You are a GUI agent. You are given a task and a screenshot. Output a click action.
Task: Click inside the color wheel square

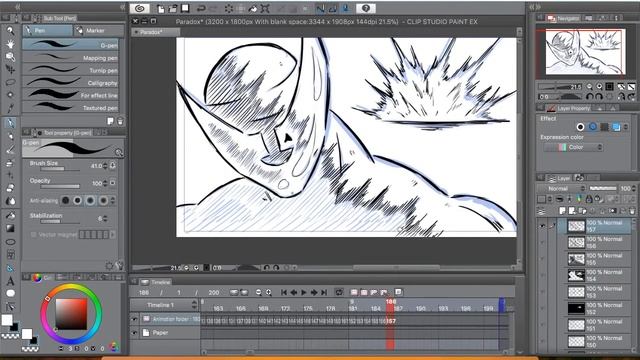coord(71,314)
